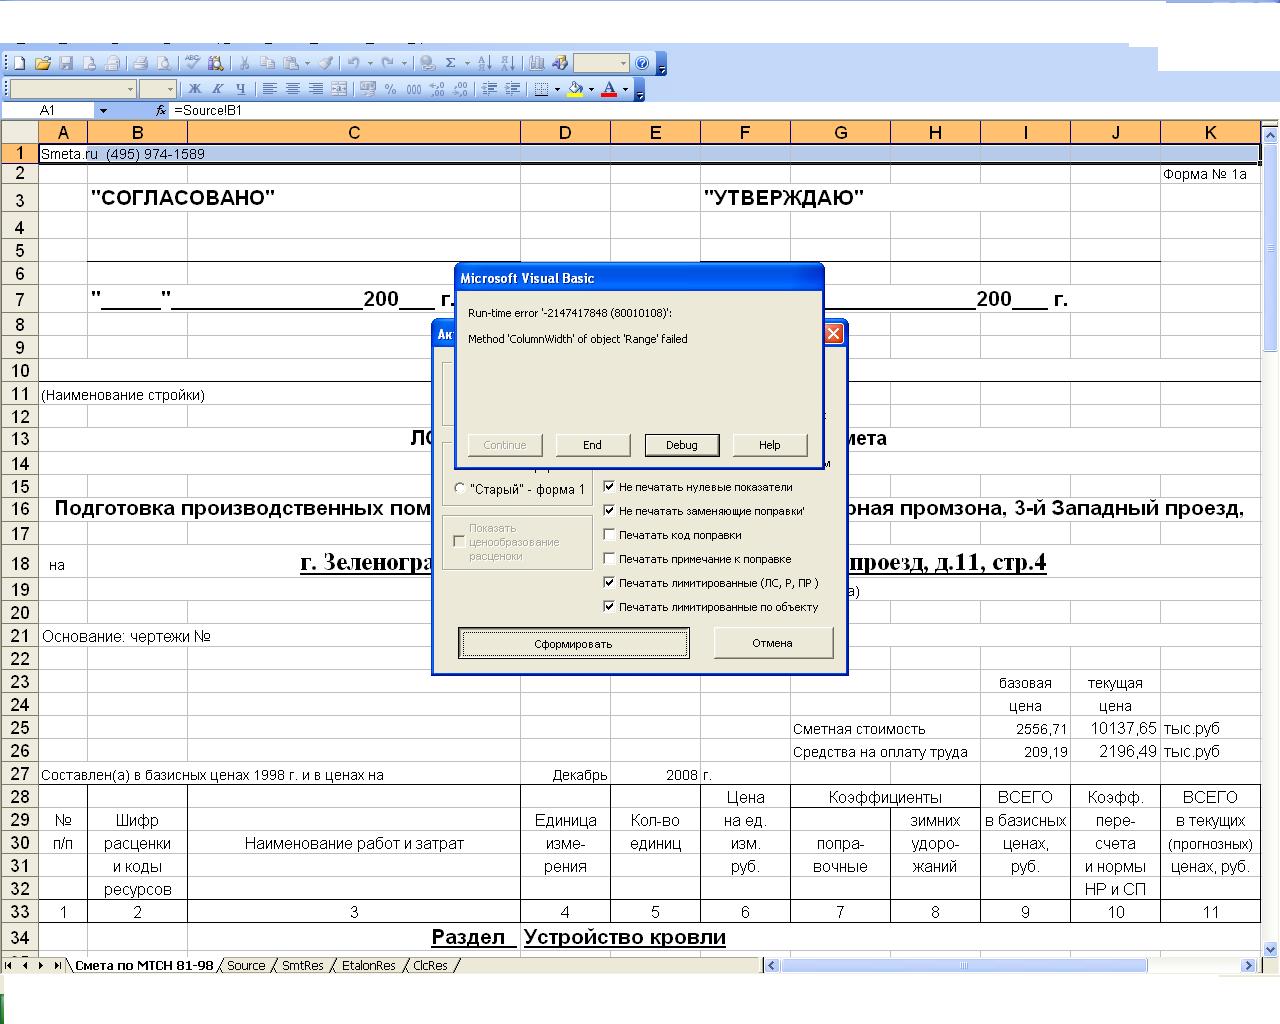Select column C header

354,132
